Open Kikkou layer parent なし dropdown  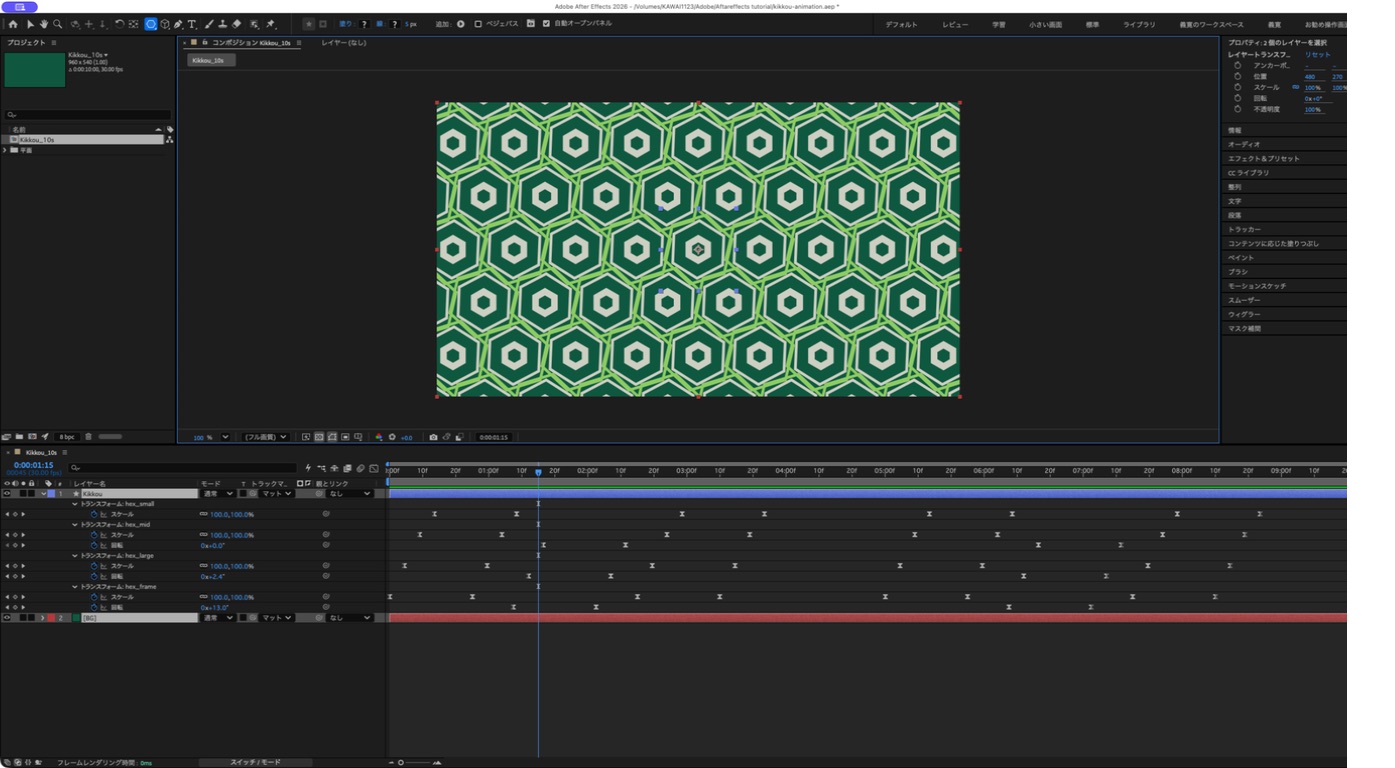(x=350, y=494)
